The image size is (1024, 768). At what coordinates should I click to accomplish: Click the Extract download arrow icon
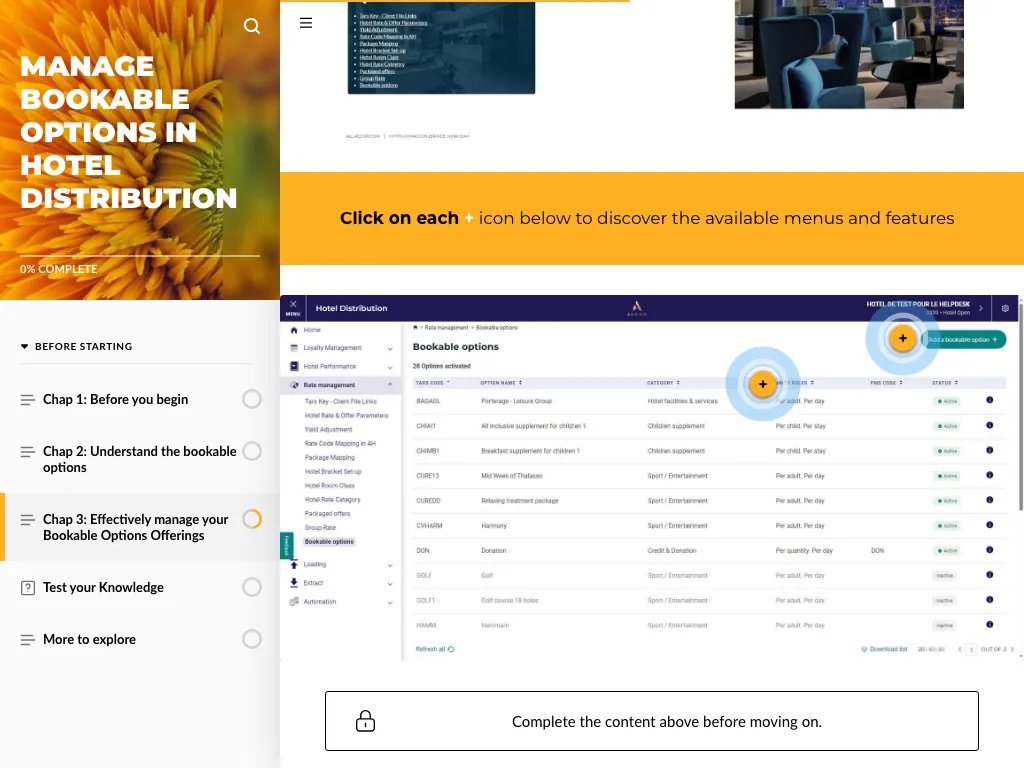coord(294,583)
